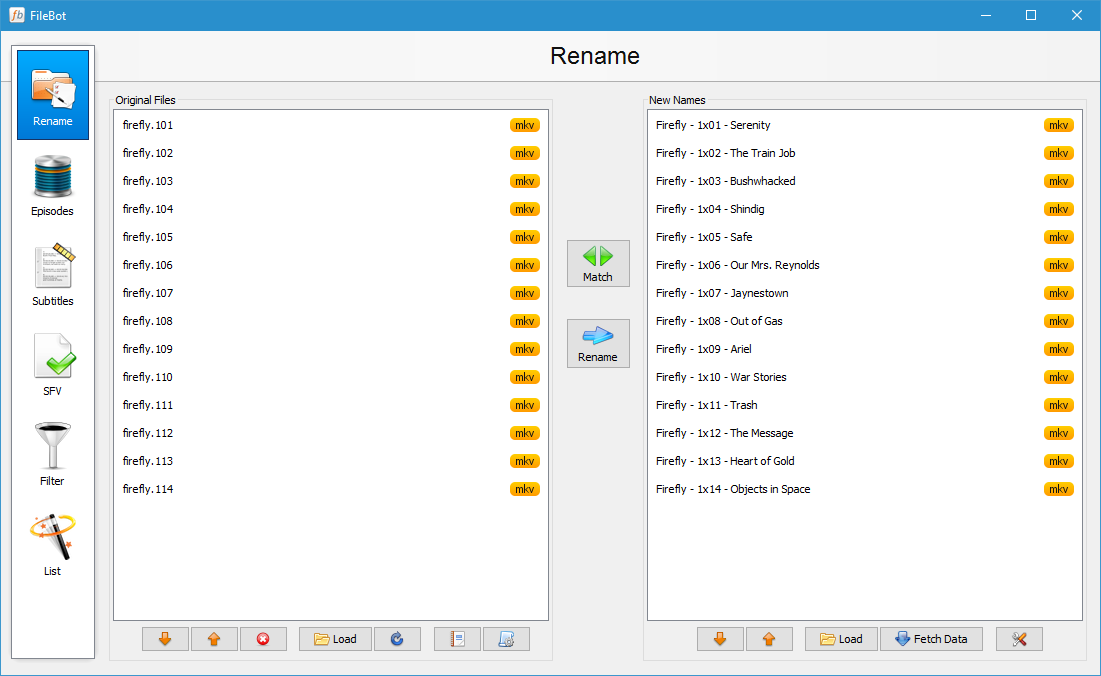The height and width of the screenshot is (676, 1101).
Task: Move a name up in the New Names list
Action: click(x=769, y=638)
